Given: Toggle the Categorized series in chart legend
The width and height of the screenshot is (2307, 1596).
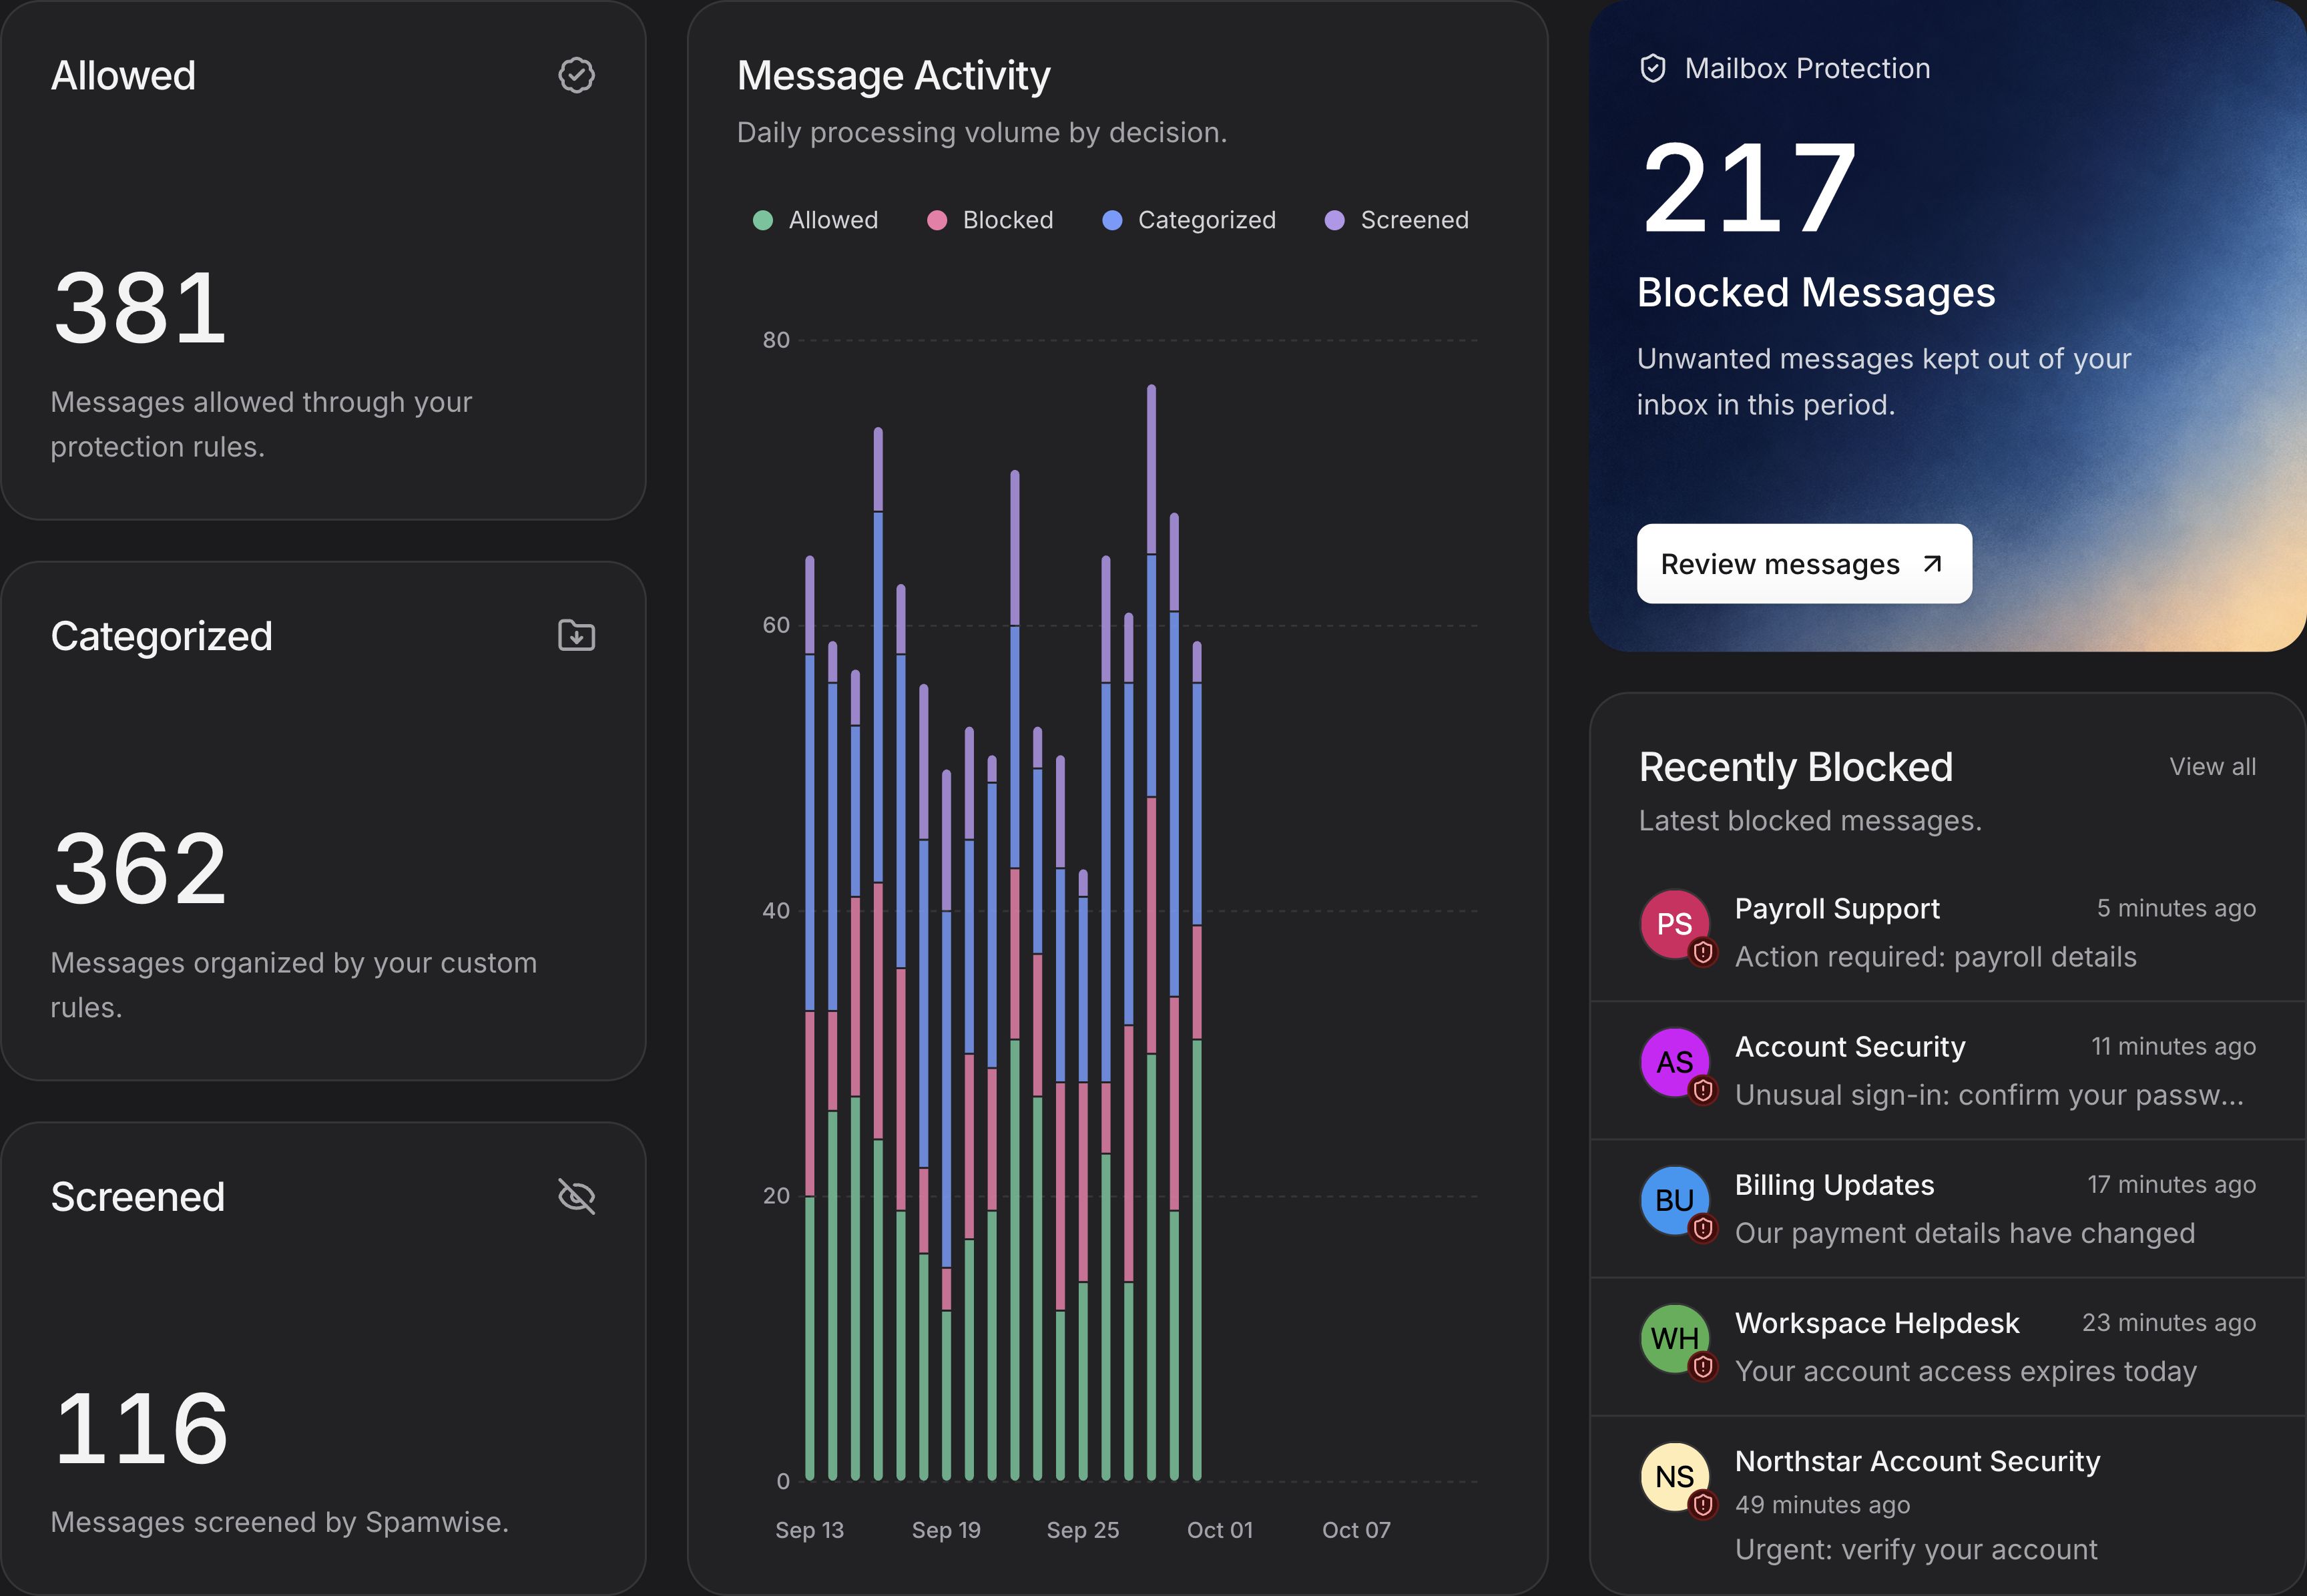Looking at the screenshot, I should (1189, 220).
